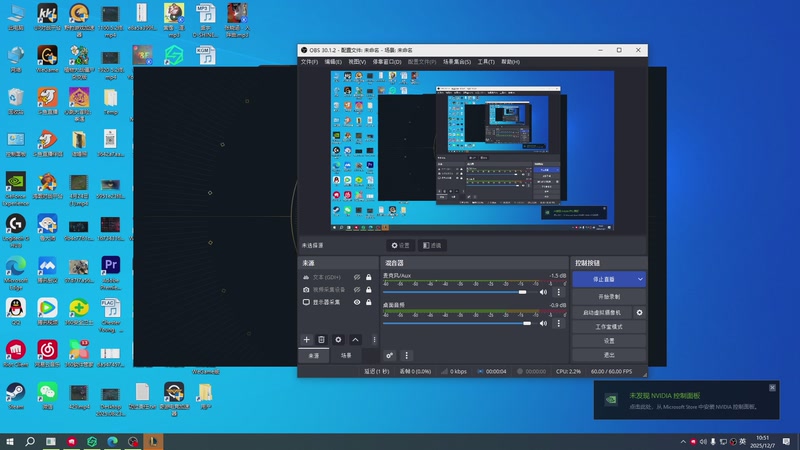Image resolution: width=800 pixels, height=450 pixels.
Task: Expand the 停止直播 button dropdown arrow
Action: [640, 279]
